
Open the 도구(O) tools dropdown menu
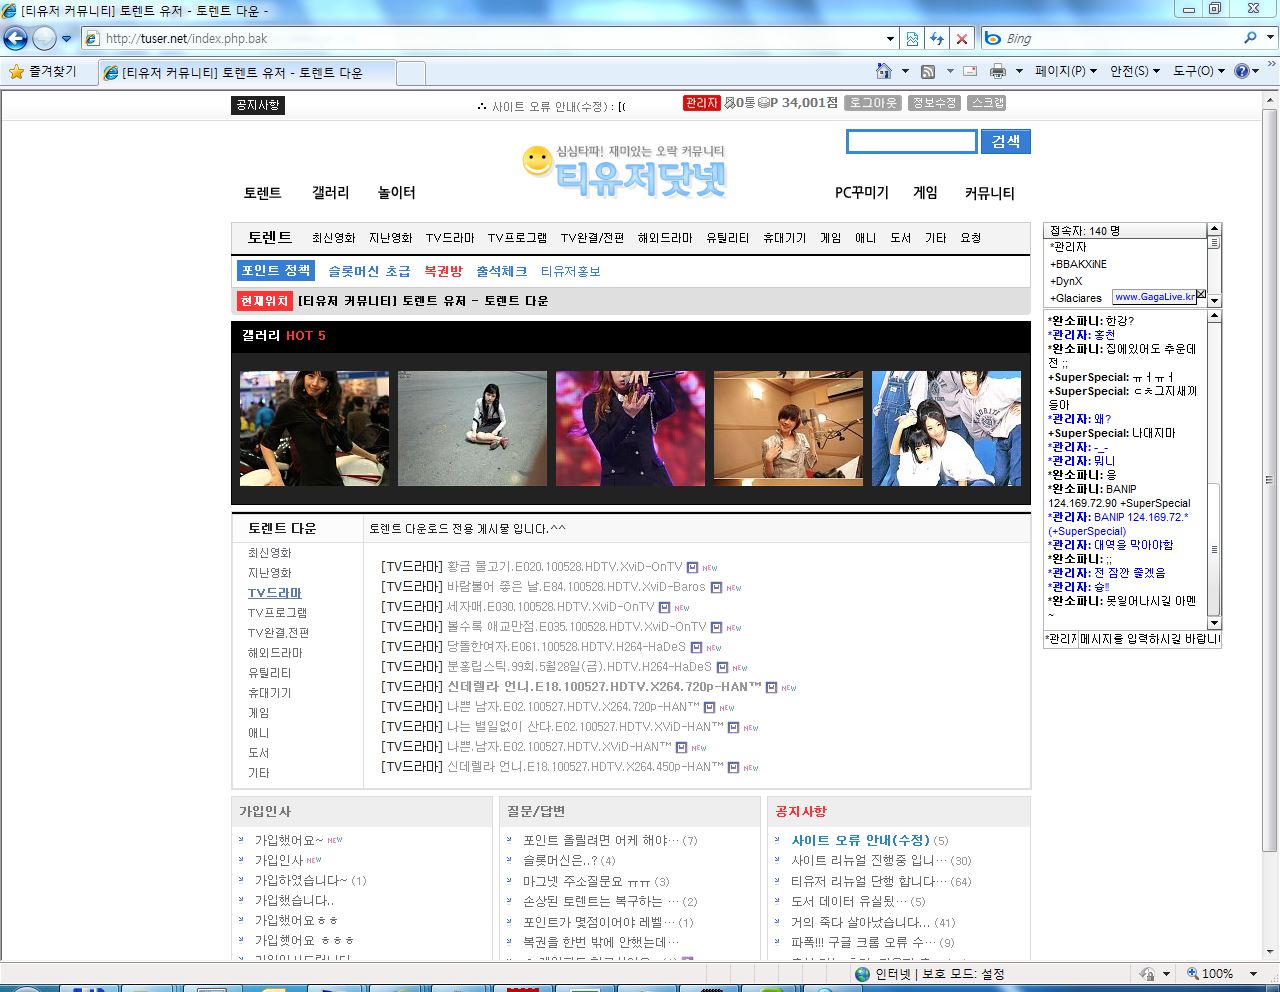[x=1198, y=71]
